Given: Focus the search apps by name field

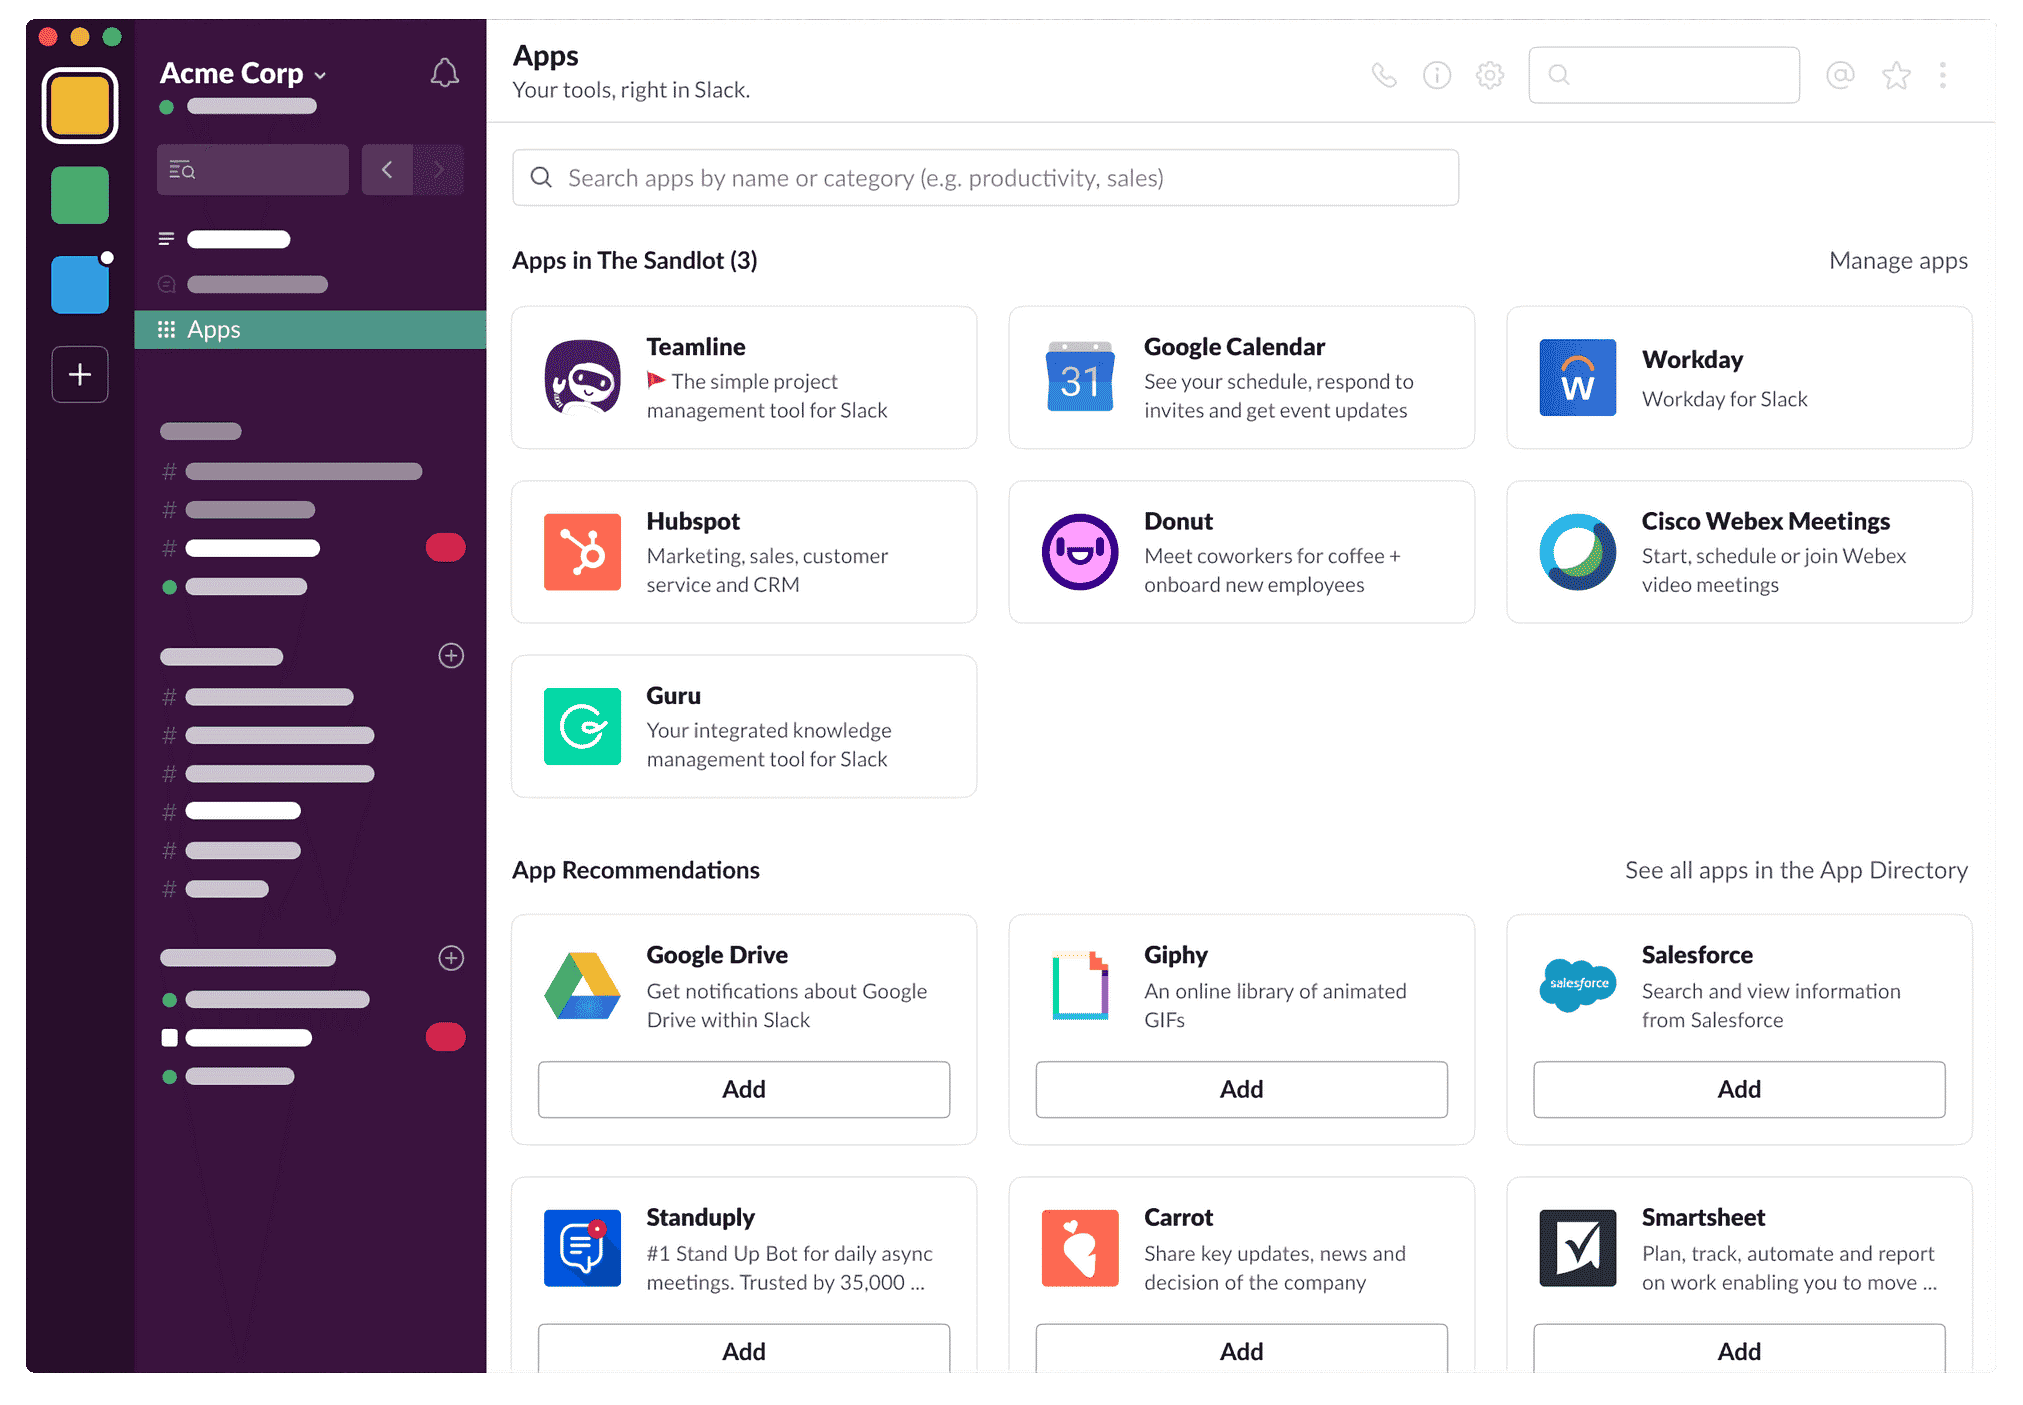Looking at the screenshot, I should tap(985, 178).
